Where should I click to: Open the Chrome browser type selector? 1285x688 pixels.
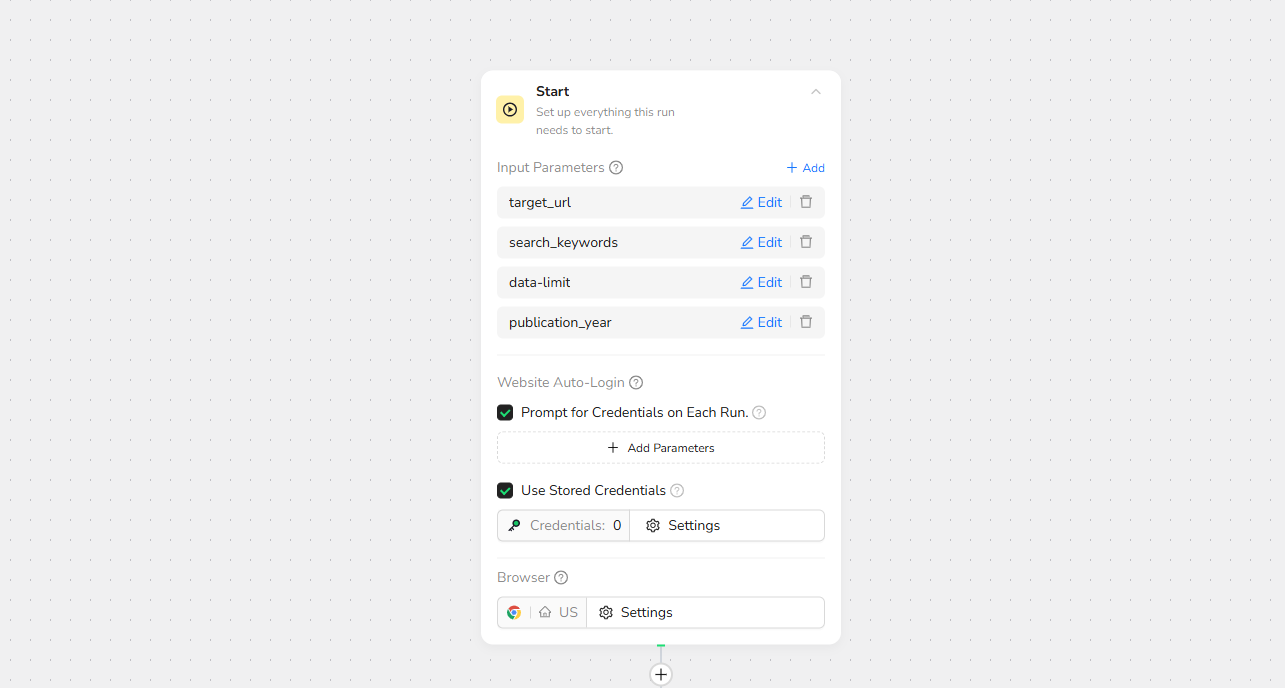coord(514,613)
